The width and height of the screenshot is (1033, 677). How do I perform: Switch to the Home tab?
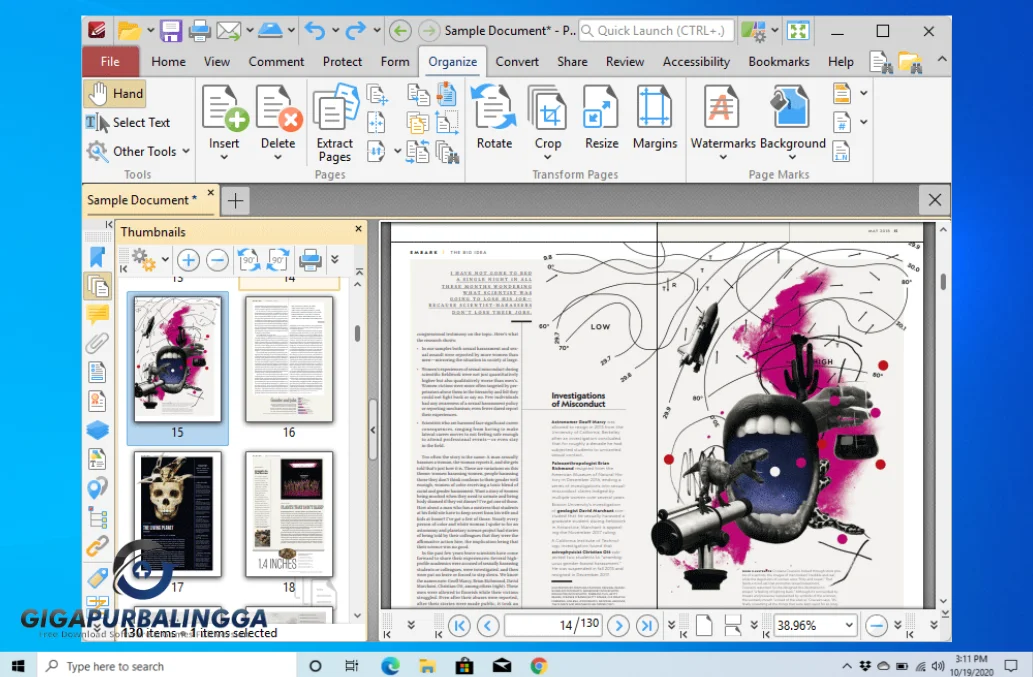tap(169, 62)
